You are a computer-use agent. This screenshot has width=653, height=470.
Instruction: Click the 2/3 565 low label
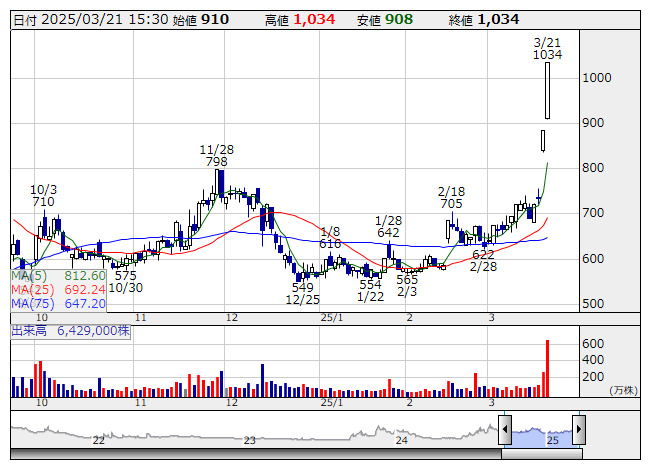(407, 286)
